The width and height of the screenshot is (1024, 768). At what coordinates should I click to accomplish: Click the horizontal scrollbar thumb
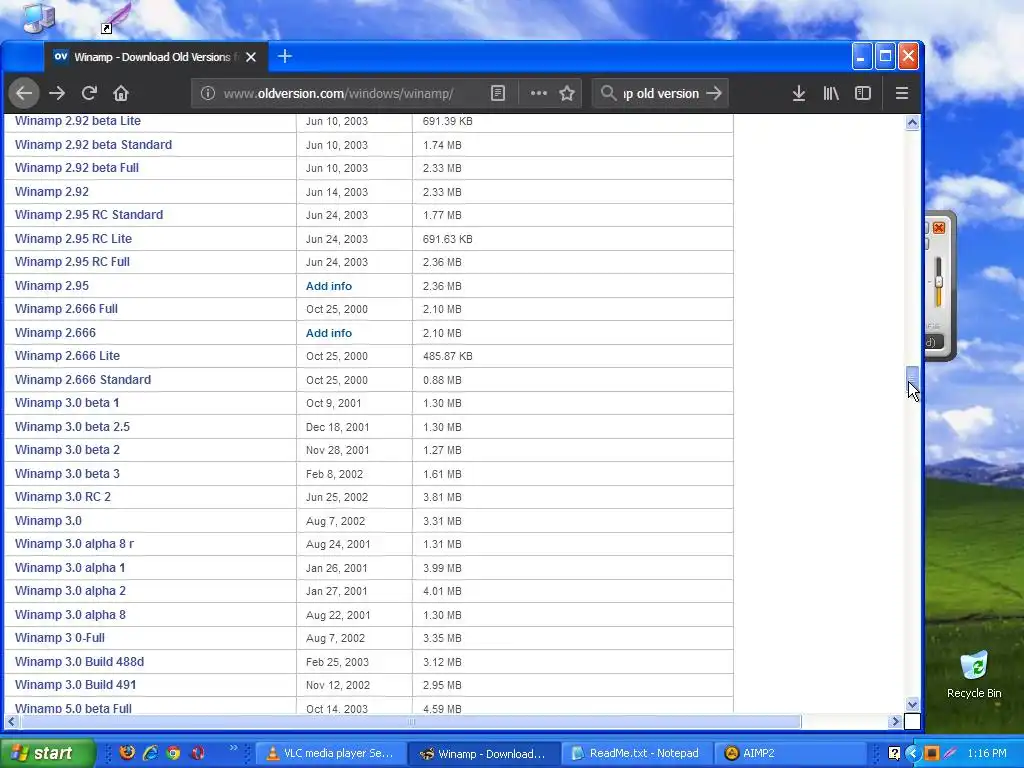pyautogui.click(x=411, y=722)
